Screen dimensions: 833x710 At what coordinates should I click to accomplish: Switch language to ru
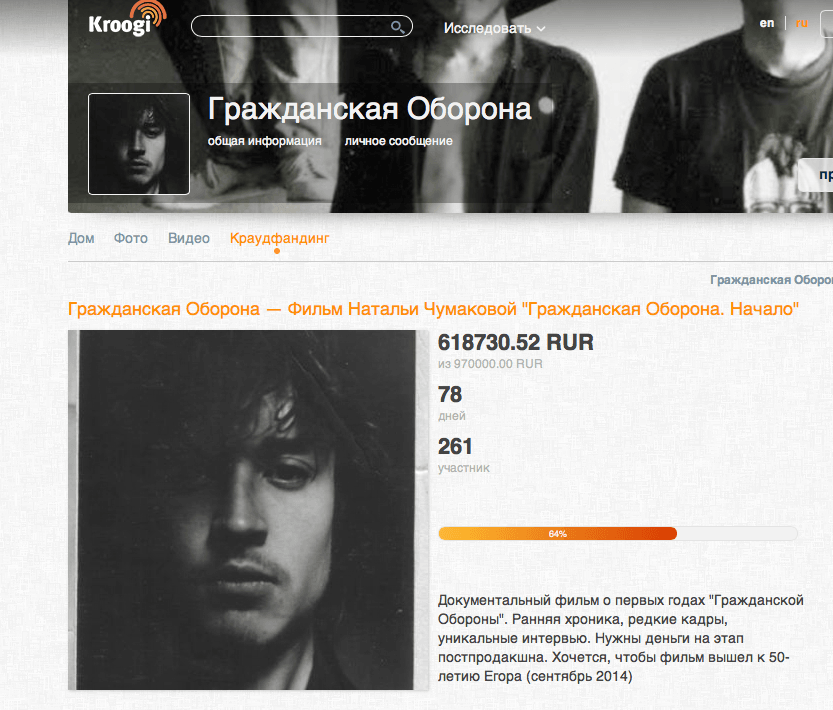click(x=801, y=23)
